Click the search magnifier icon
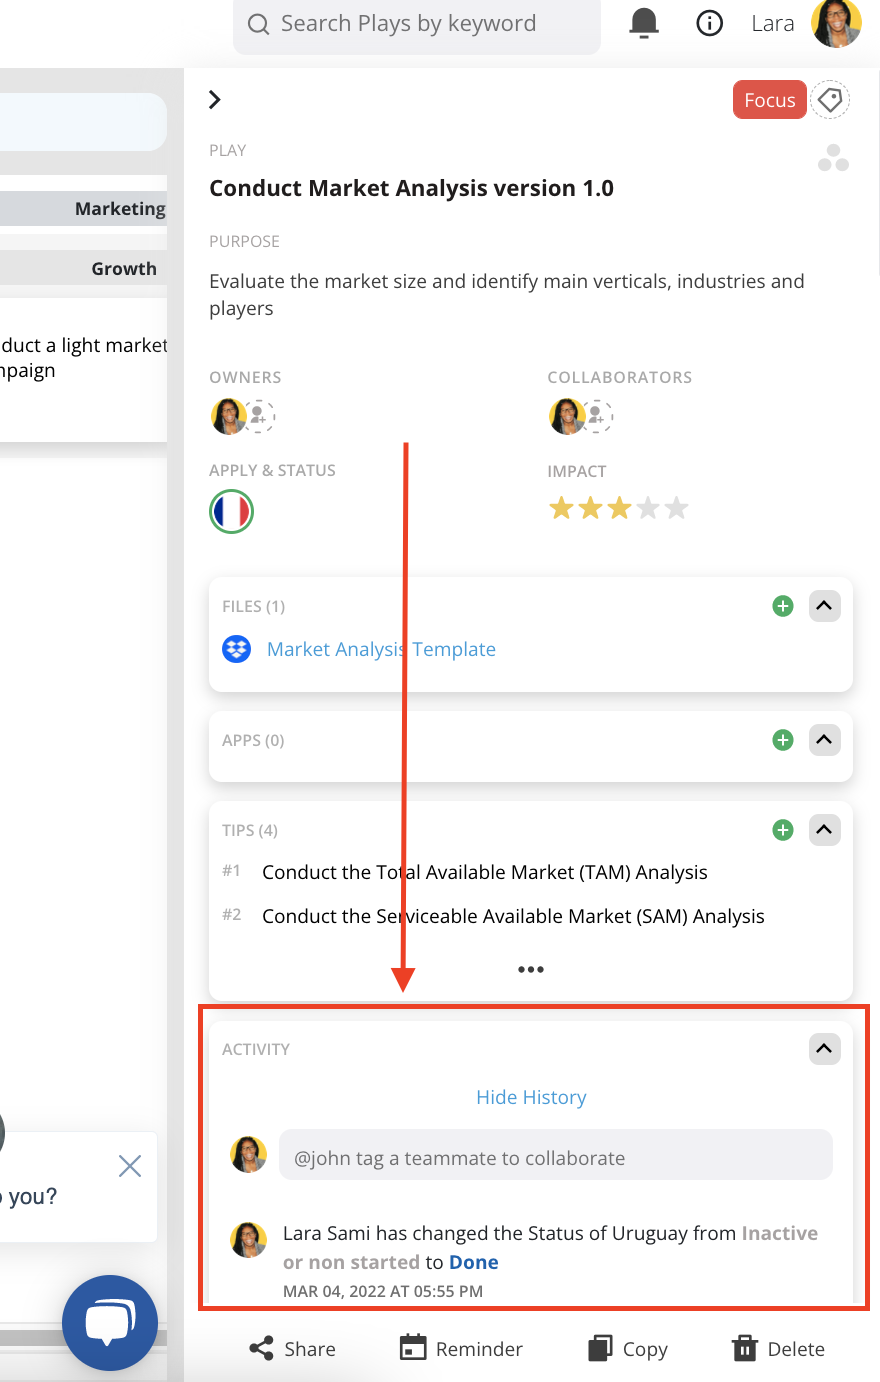880x1382 pixels. click(x=258, y=24)
